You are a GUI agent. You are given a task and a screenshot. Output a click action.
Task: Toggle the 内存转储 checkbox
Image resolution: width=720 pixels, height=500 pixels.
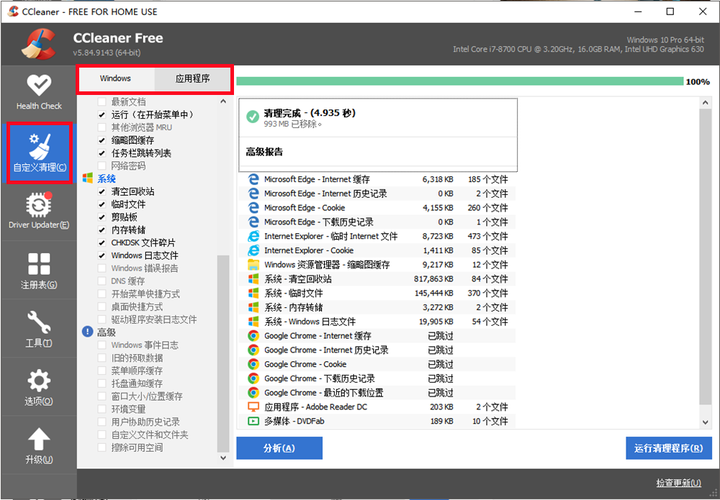click(x=102, y=230)
